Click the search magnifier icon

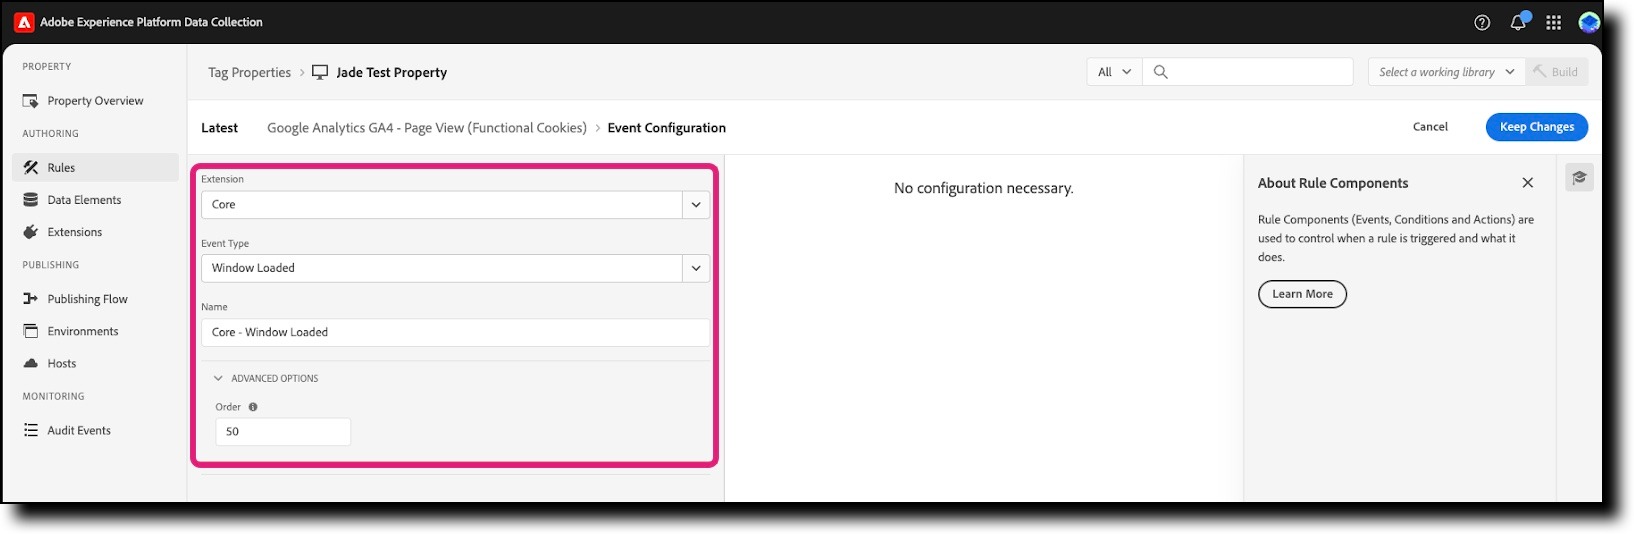pyautogui.click(x=1160, y=72)
